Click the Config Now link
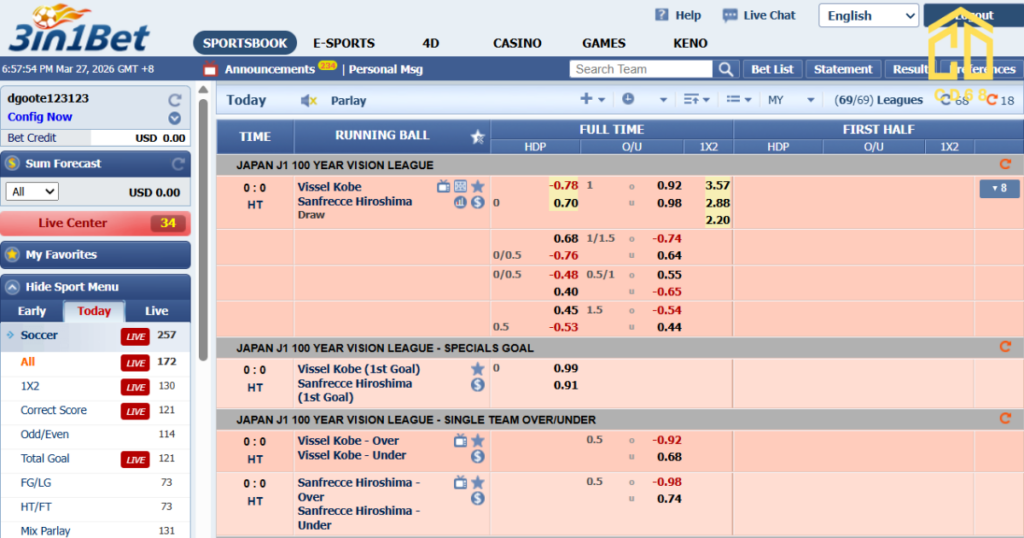This screenshot has height=538, width=1024. tap(40, 117)
